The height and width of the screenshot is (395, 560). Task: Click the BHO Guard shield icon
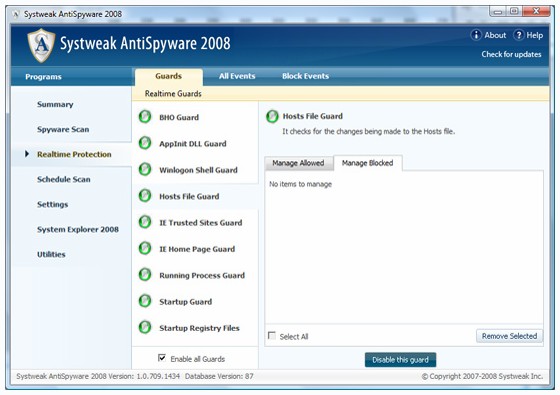point(145,117)
